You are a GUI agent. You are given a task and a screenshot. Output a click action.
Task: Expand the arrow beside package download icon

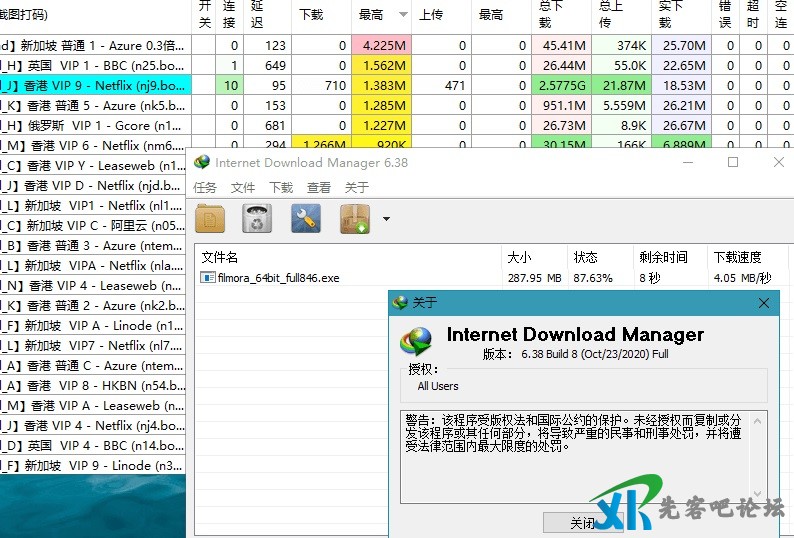(x=386, y=218)
